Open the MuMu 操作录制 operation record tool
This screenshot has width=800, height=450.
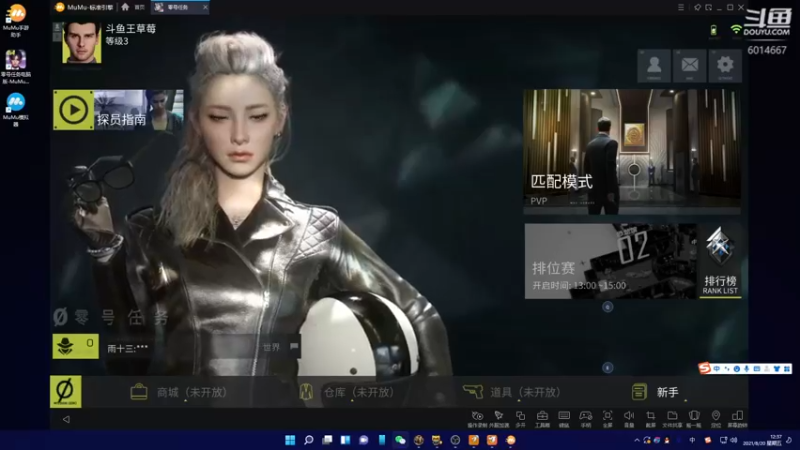point(477,419)
